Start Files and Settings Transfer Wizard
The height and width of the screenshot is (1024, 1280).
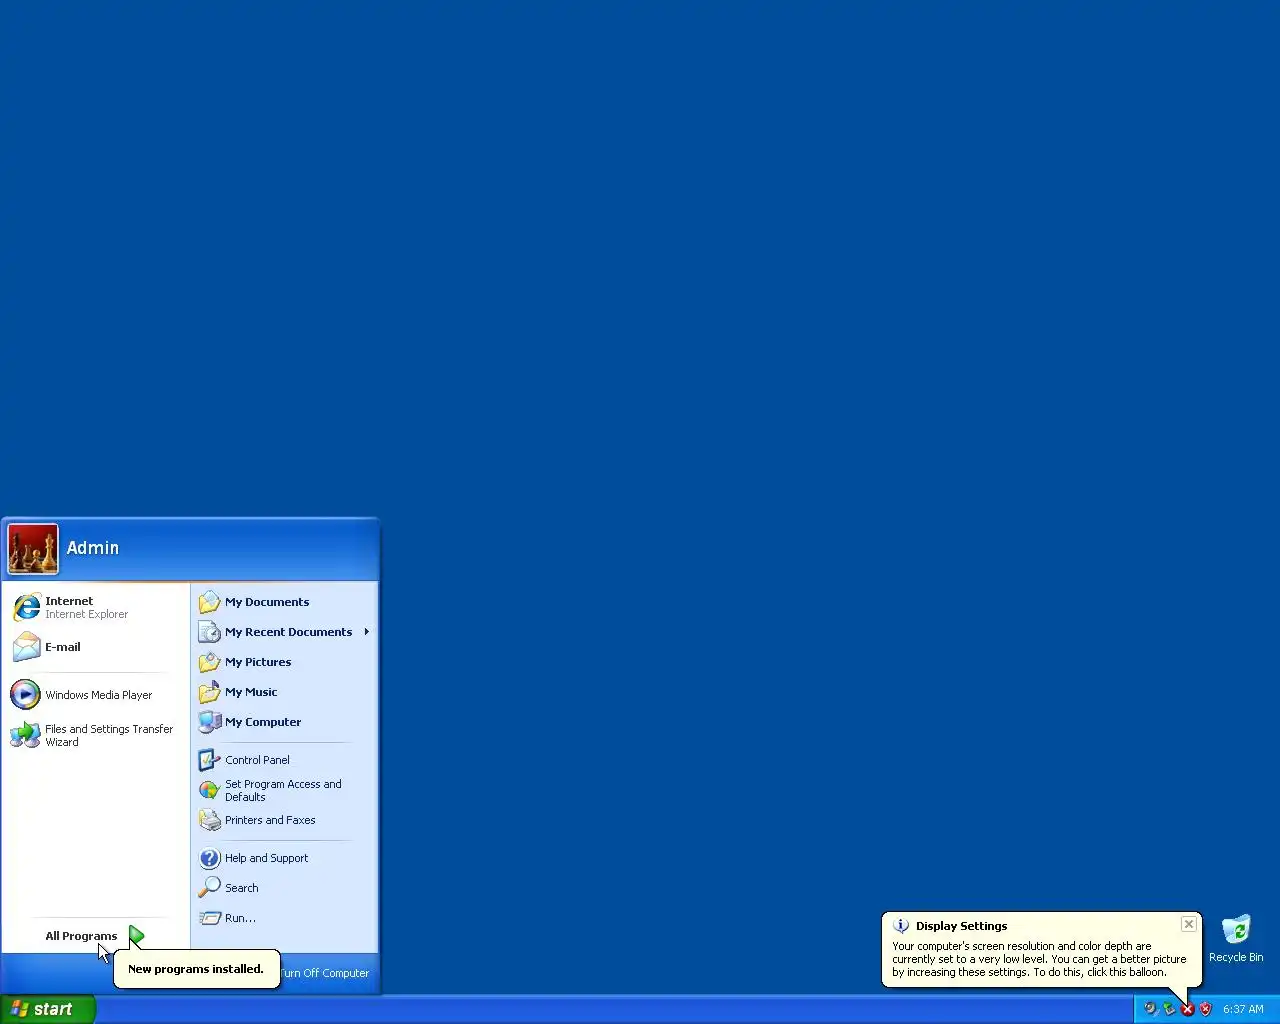(x=96, y=735)
